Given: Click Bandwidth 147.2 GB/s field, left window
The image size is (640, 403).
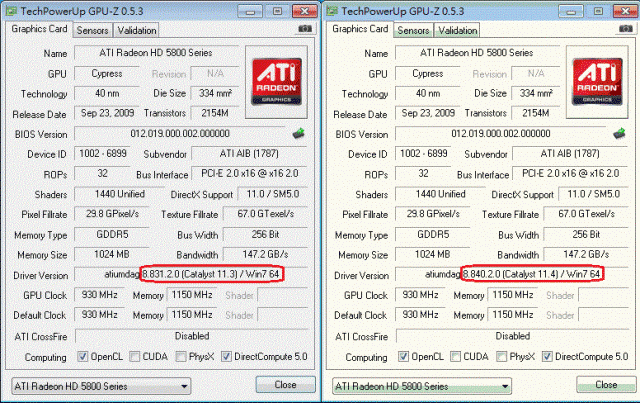Looking at the screenshot, I should (265, 254).
